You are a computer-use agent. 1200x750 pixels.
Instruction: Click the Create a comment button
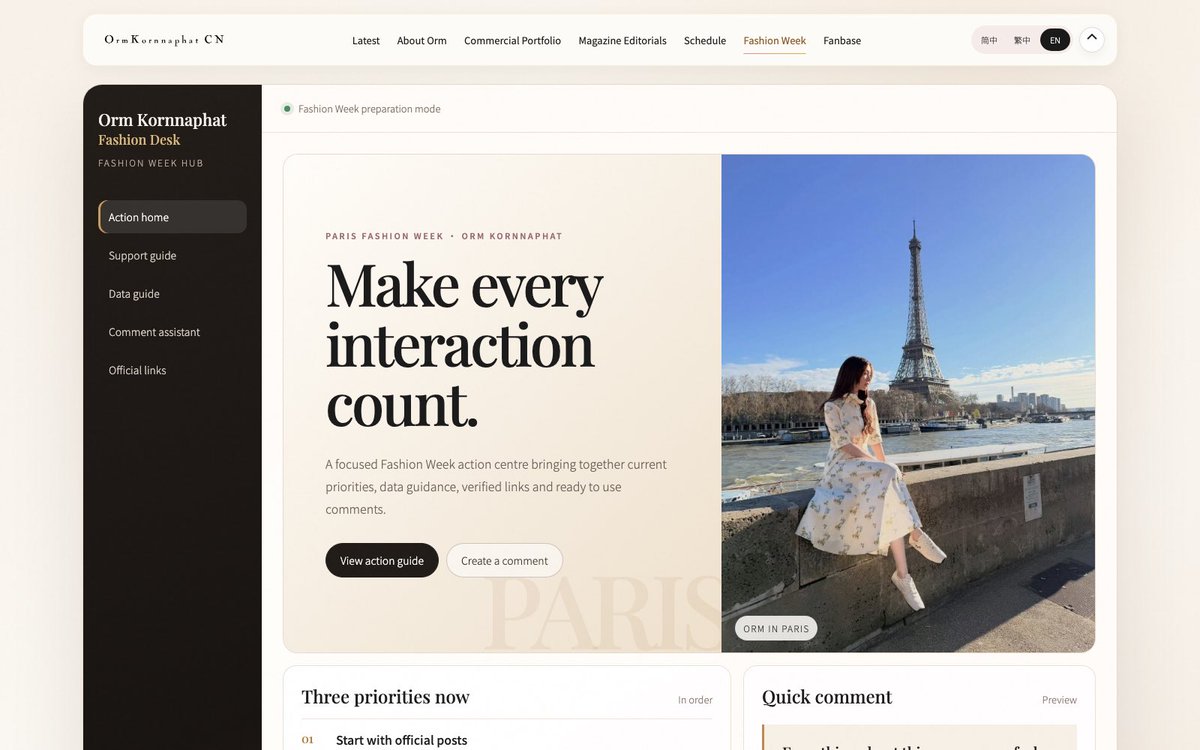click(504, 560)
